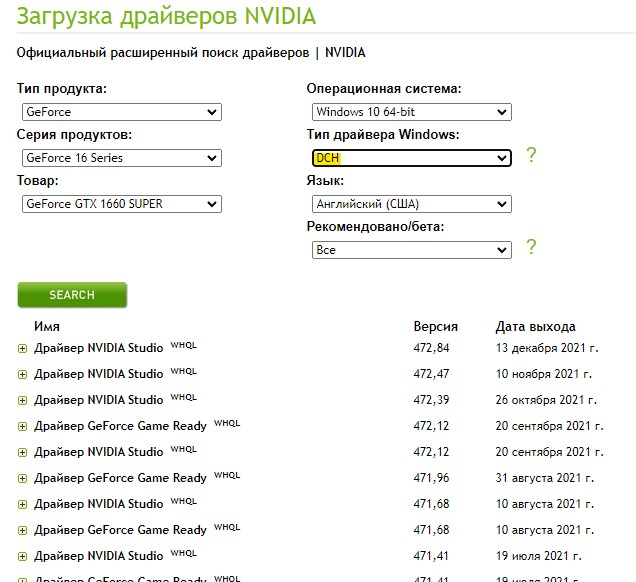
Task: Click the date 10 ноября 2021 г.
Action: point(544,374)
